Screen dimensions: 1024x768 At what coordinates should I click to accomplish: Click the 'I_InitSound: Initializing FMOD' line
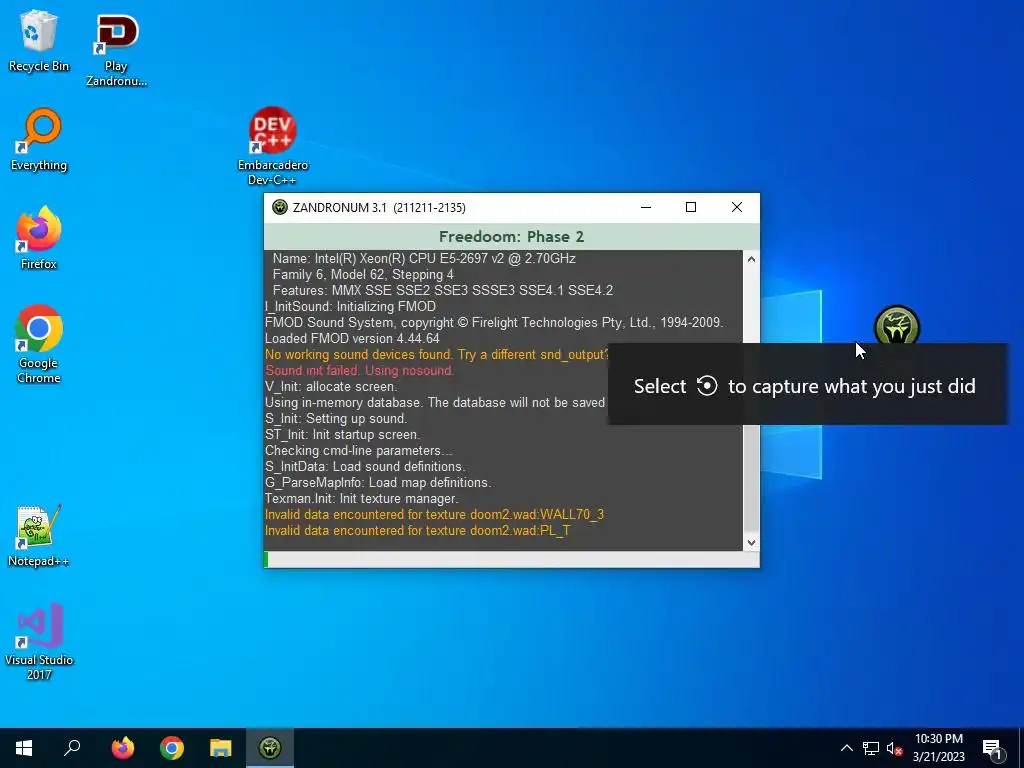[x=351, y=306]
